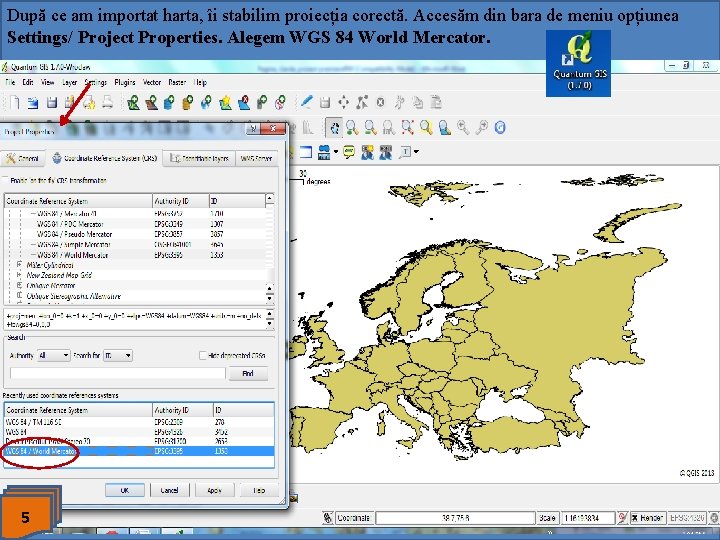Select the Pan Map hand tool
This screenshot has width=720, height=540.
point(334,128)
